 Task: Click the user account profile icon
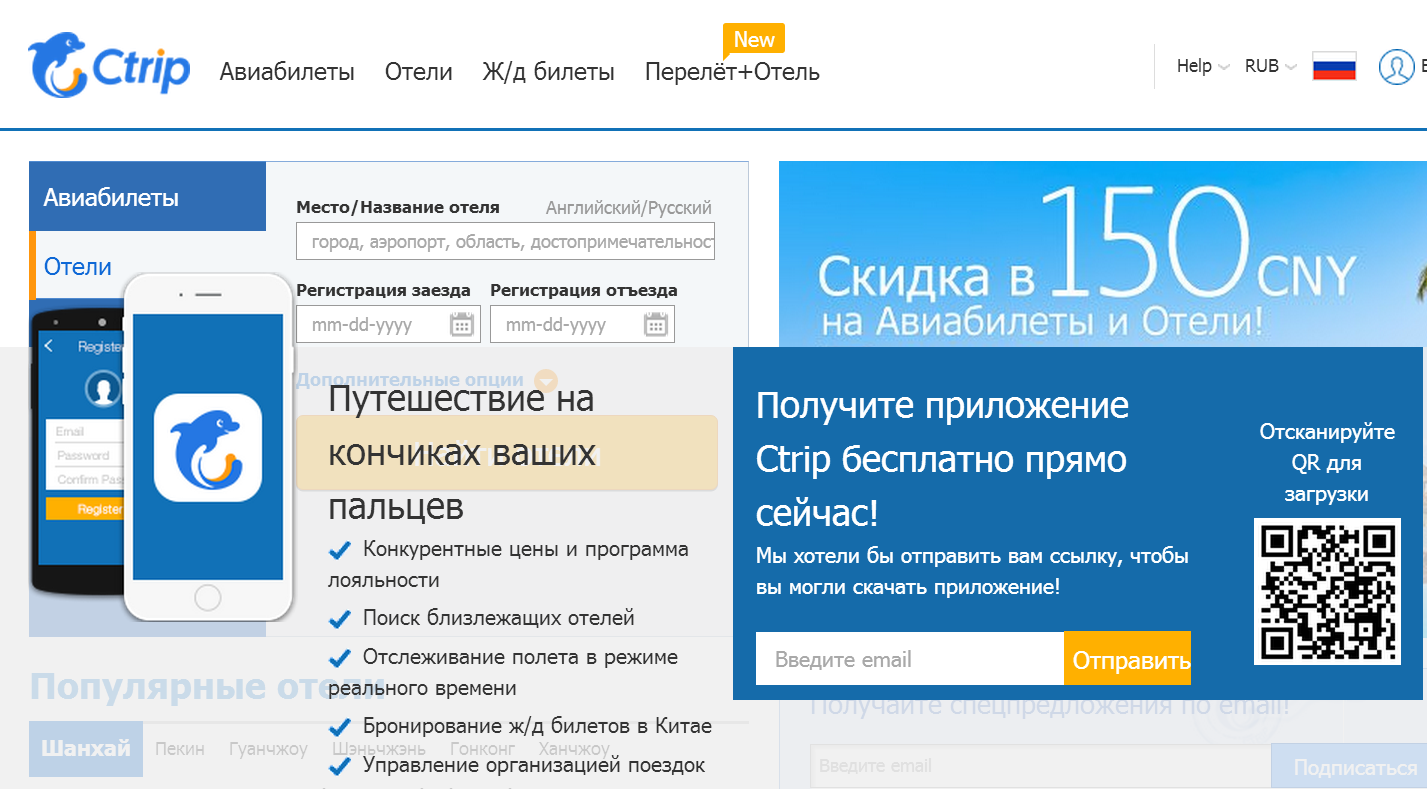click(x=1396, y=67)
